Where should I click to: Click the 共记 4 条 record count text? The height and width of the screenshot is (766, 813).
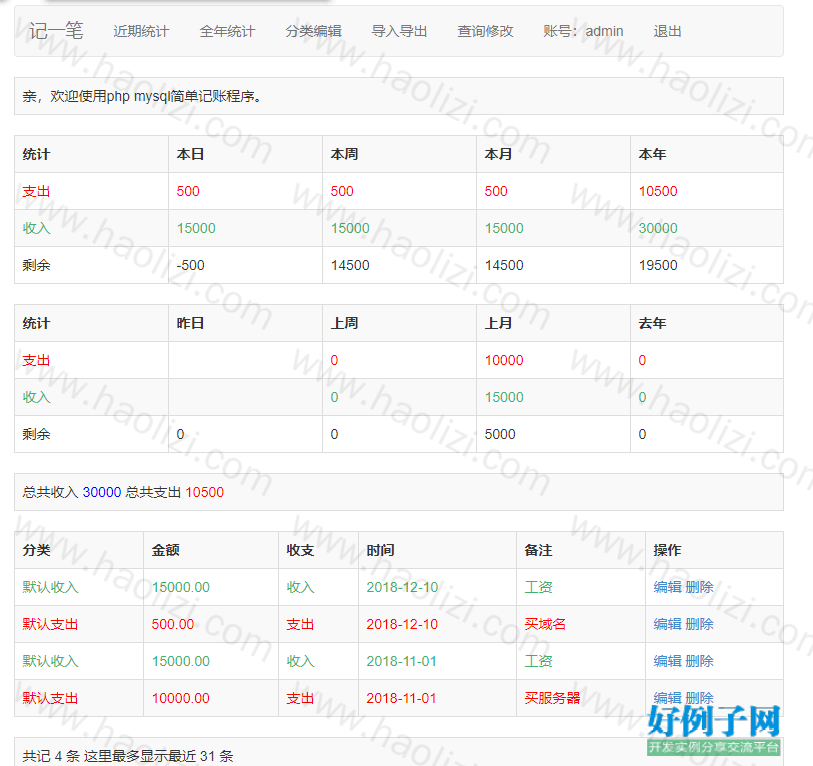(51, 756)
